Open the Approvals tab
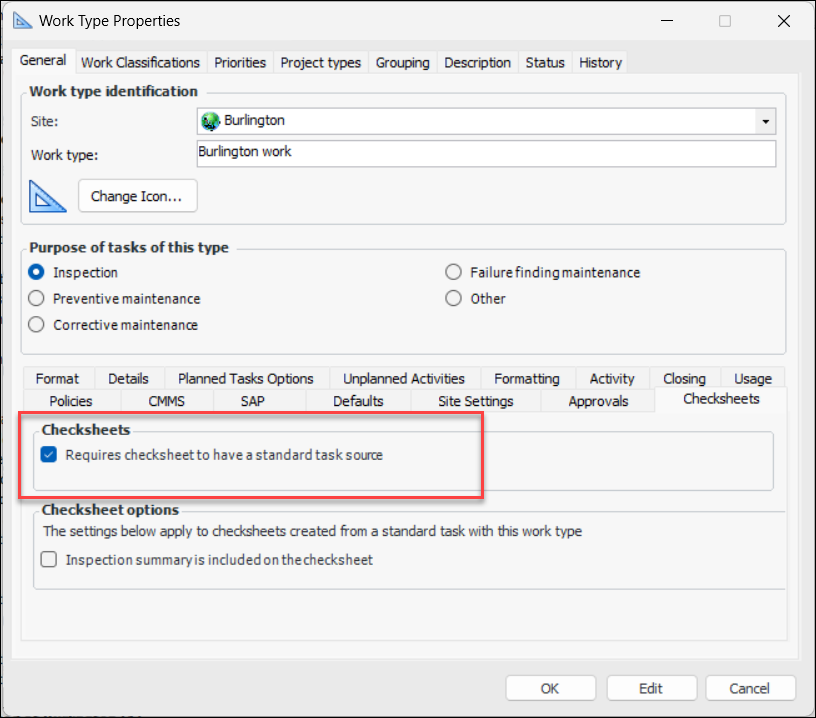This screenshot has height=718, width=816. [x=598, y=401]
